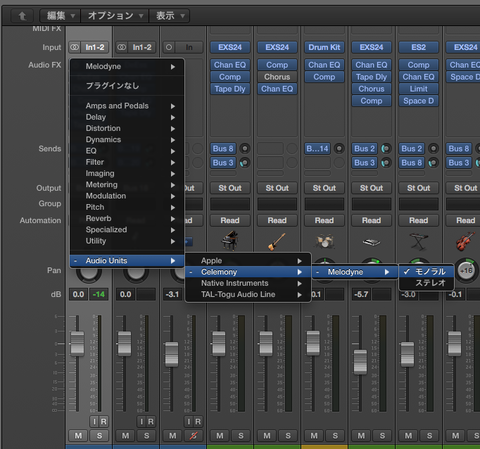Mute the piano EXS24 channel

(x=220, y=435)
